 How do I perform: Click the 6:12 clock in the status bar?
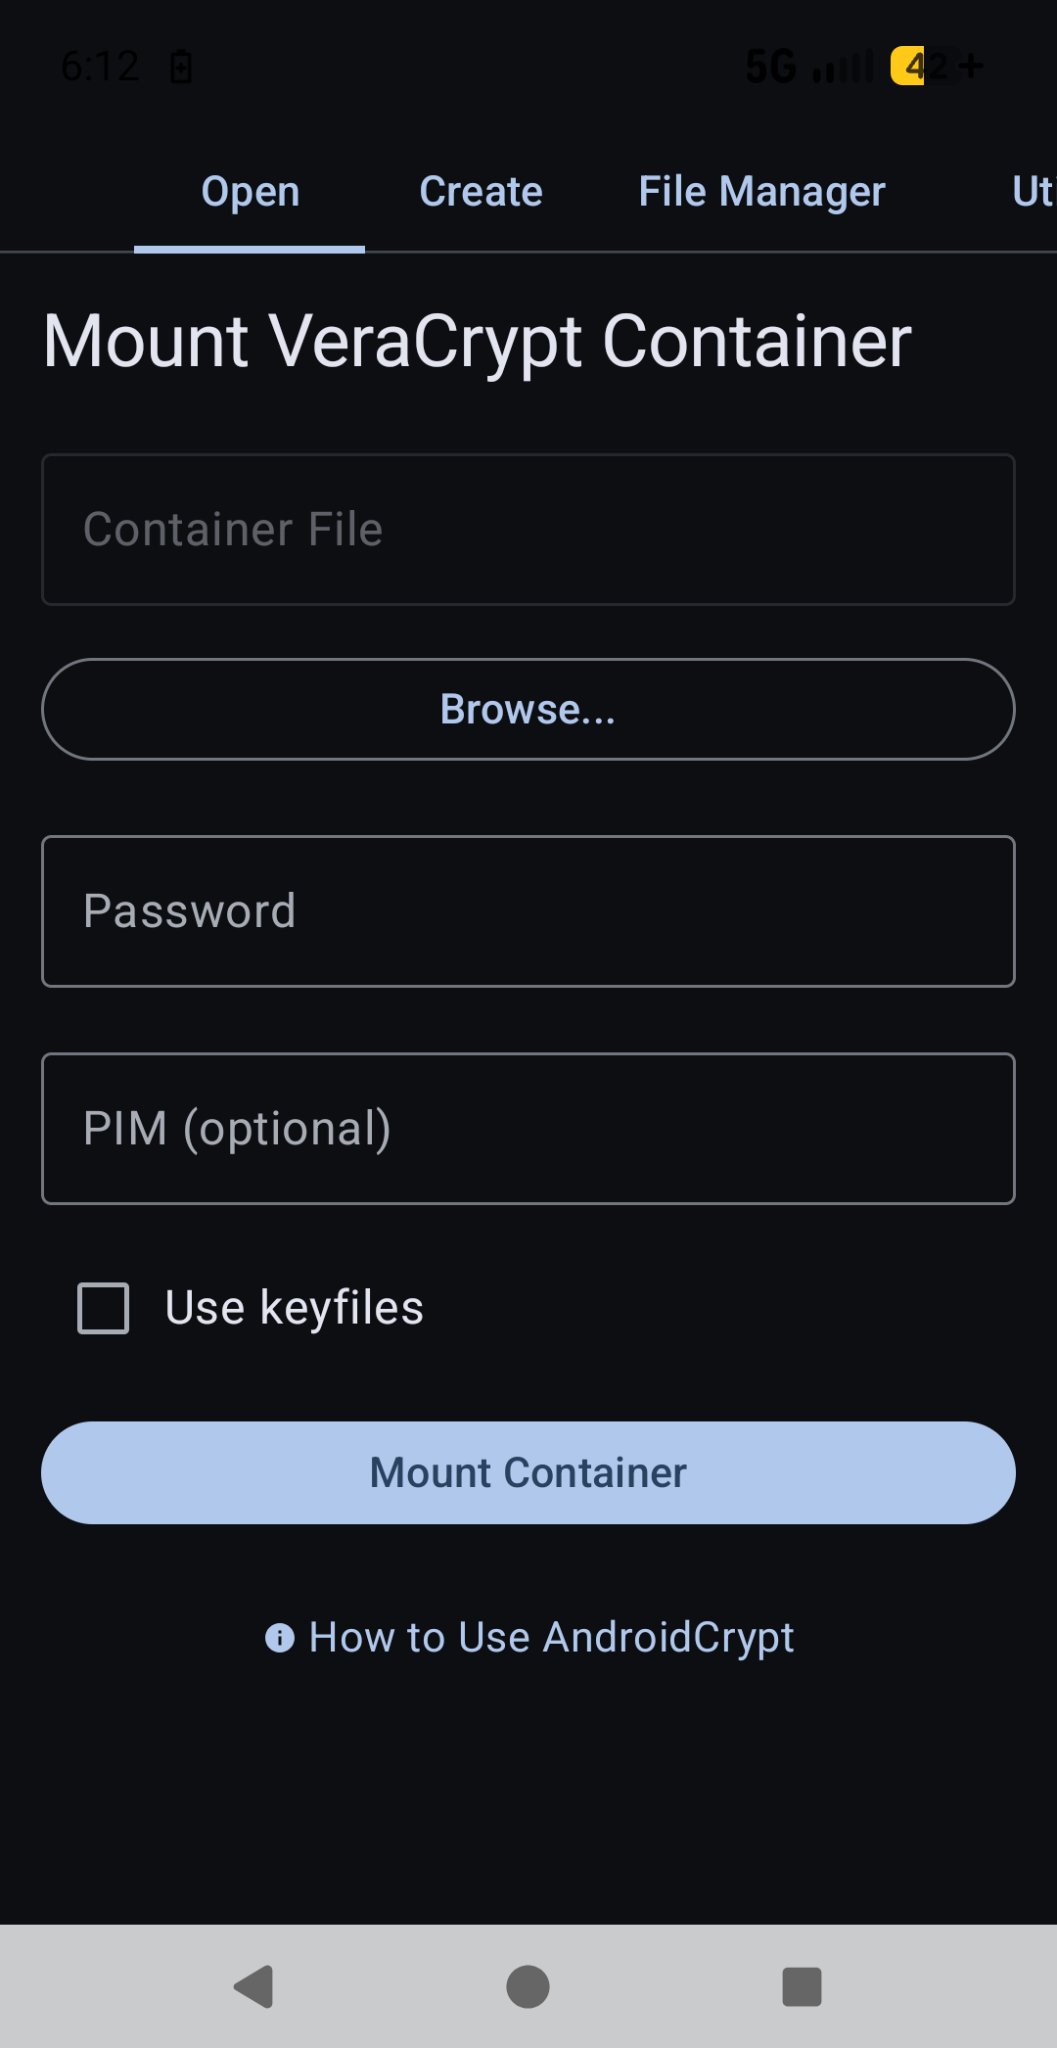click(100, 67)
